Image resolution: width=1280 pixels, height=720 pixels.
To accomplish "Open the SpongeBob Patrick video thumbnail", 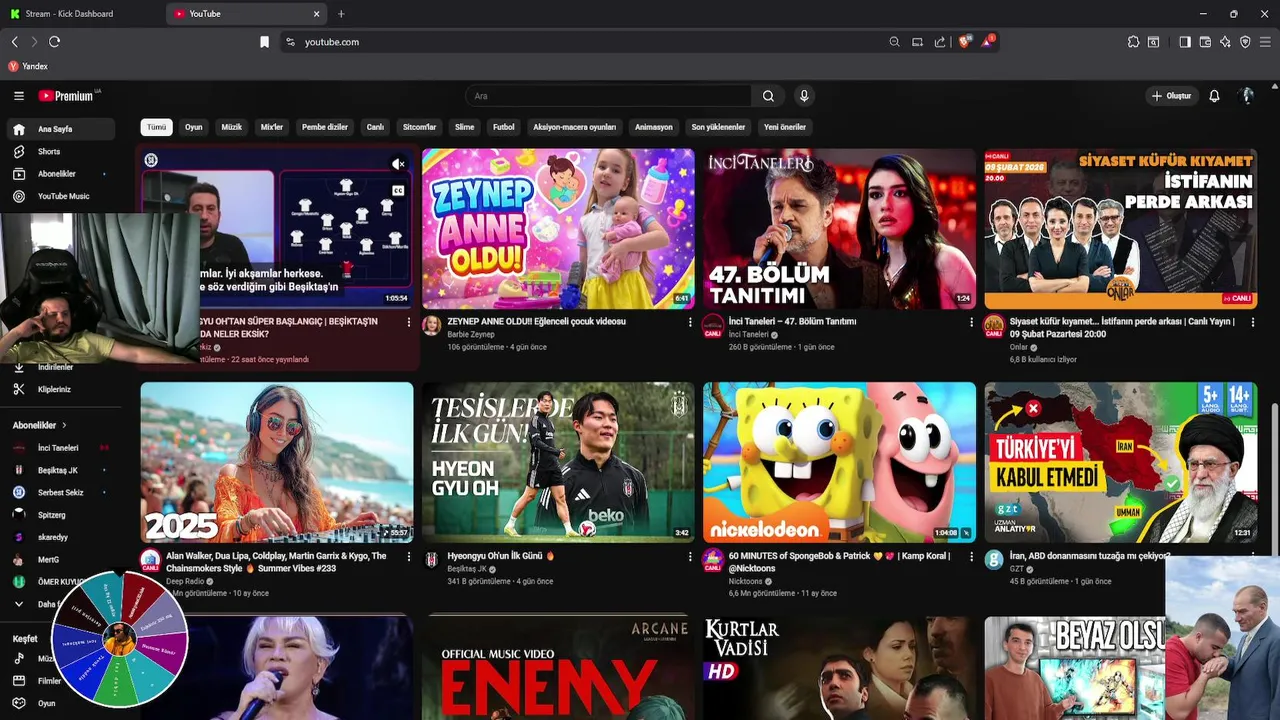I will click(839, 462).
